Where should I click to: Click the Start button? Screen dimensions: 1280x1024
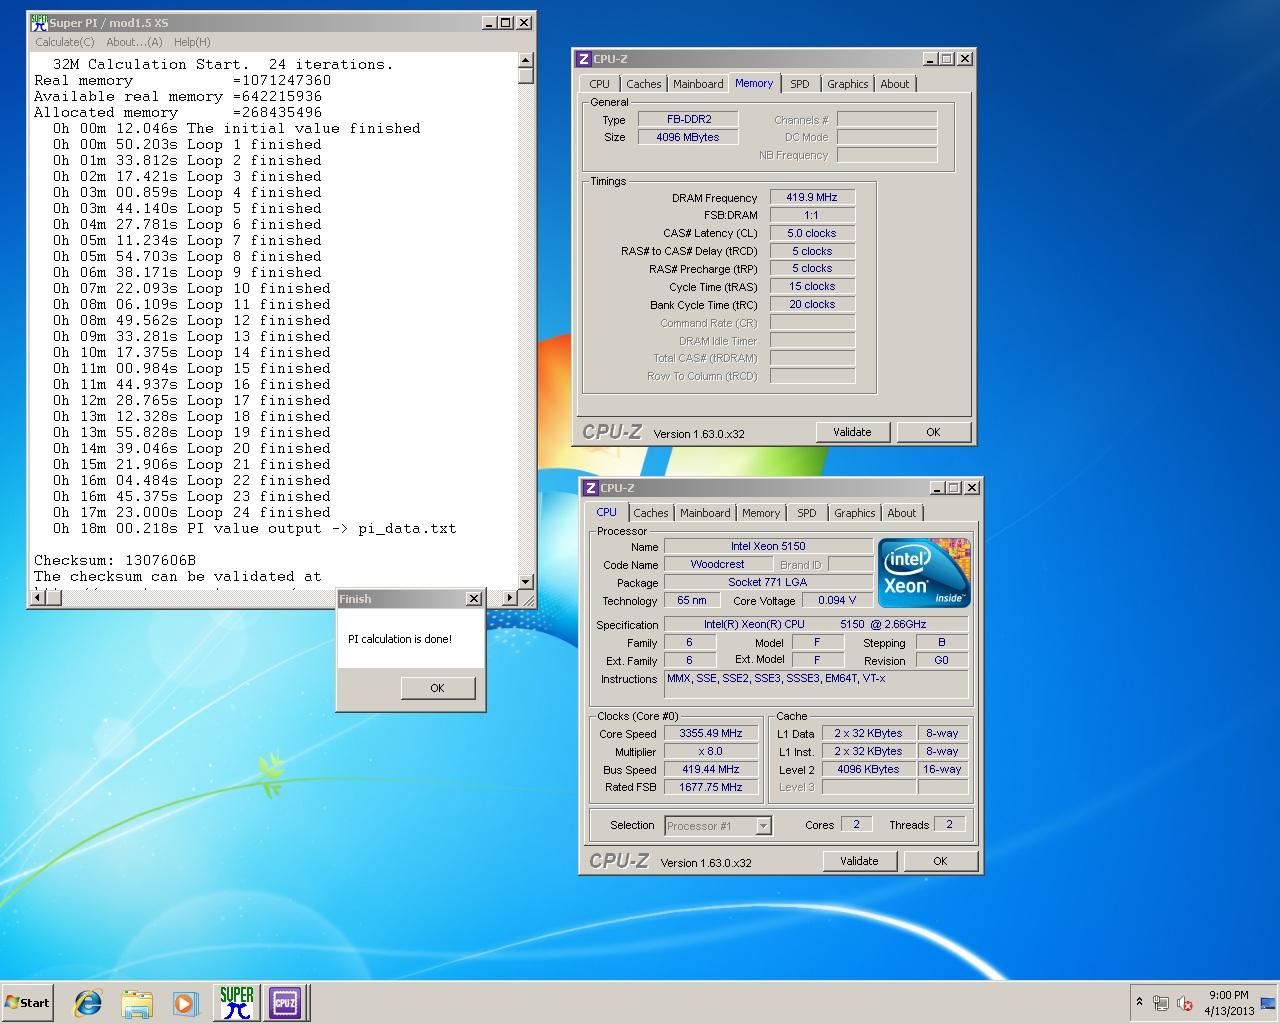[x=27, y=1003]
